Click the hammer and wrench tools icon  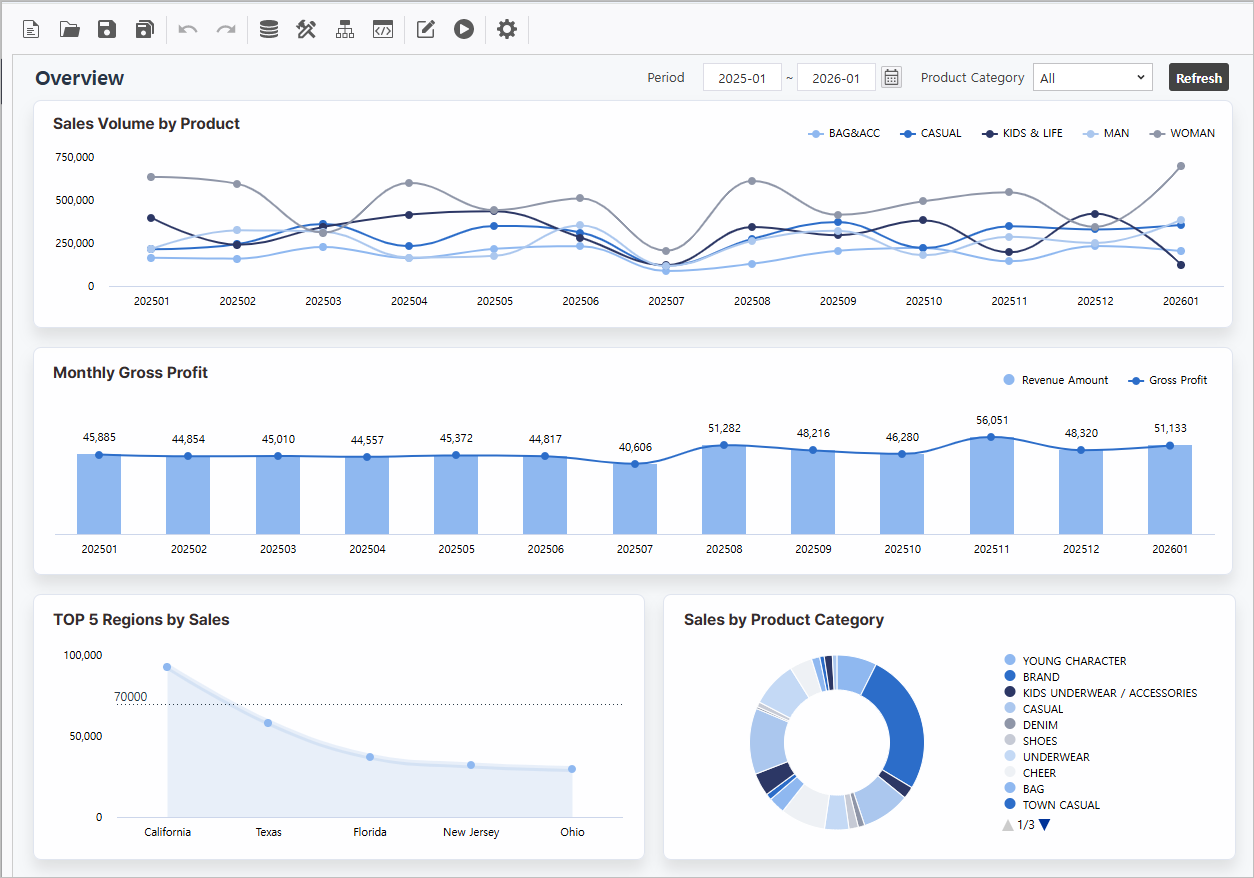coord(306,29)
